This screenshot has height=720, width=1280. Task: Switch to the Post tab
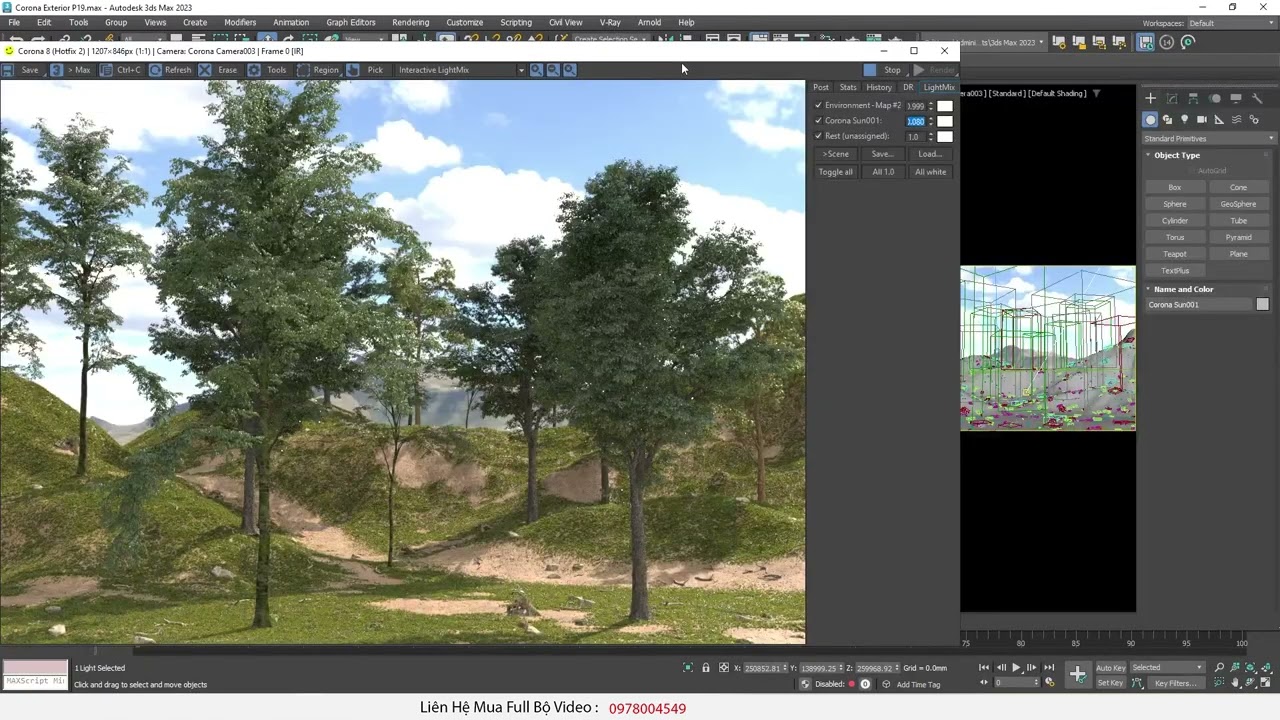click(x=821, y=87)
